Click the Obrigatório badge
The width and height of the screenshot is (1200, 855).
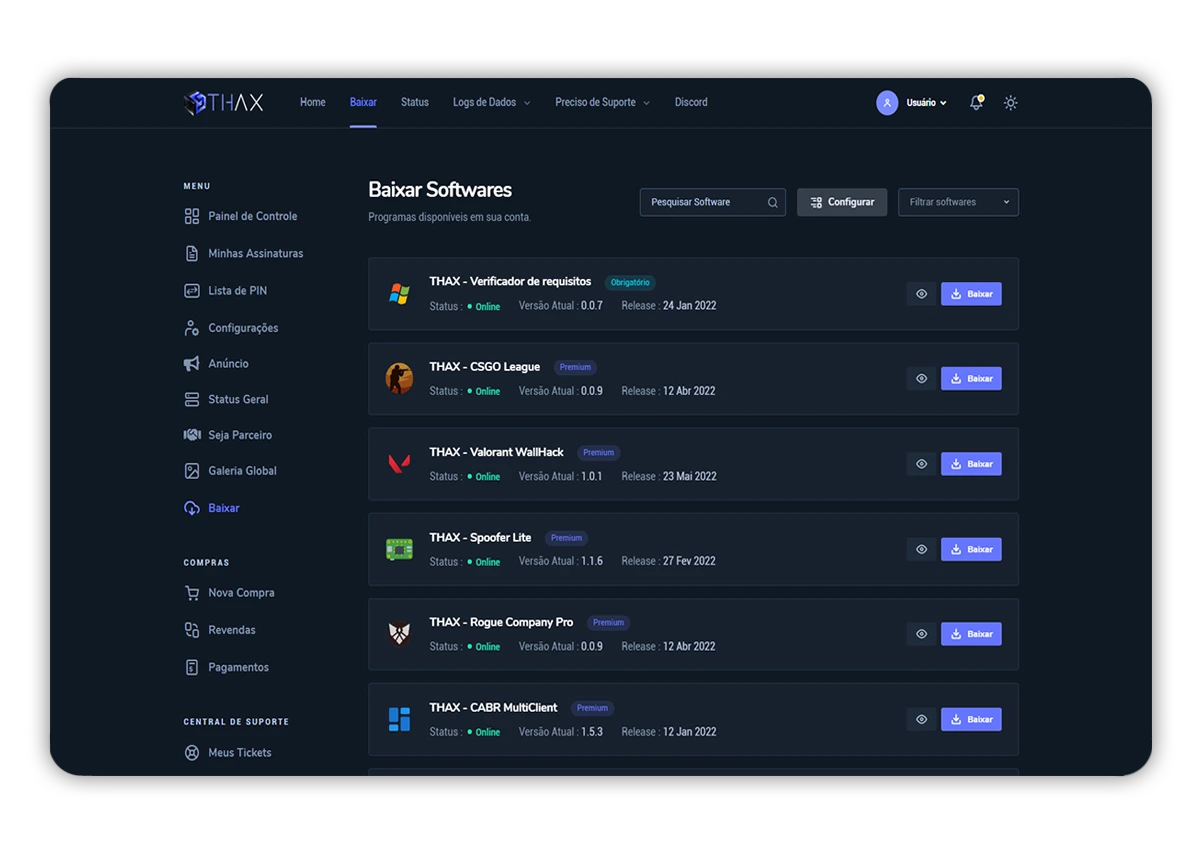[x=630, y=282]
